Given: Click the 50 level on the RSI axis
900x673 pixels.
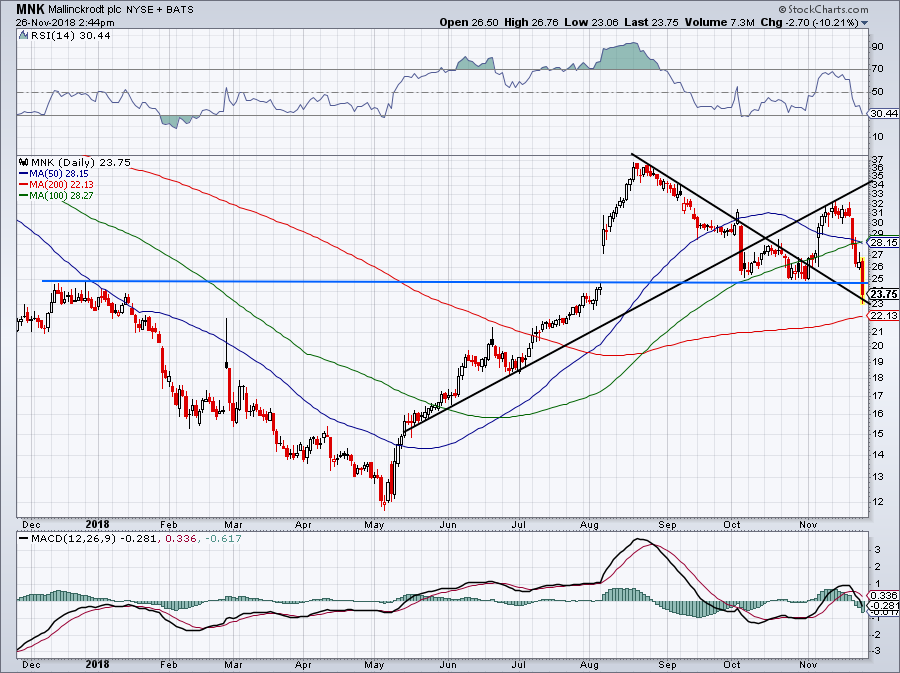Looking at the screenshot, I should point(878,92).
